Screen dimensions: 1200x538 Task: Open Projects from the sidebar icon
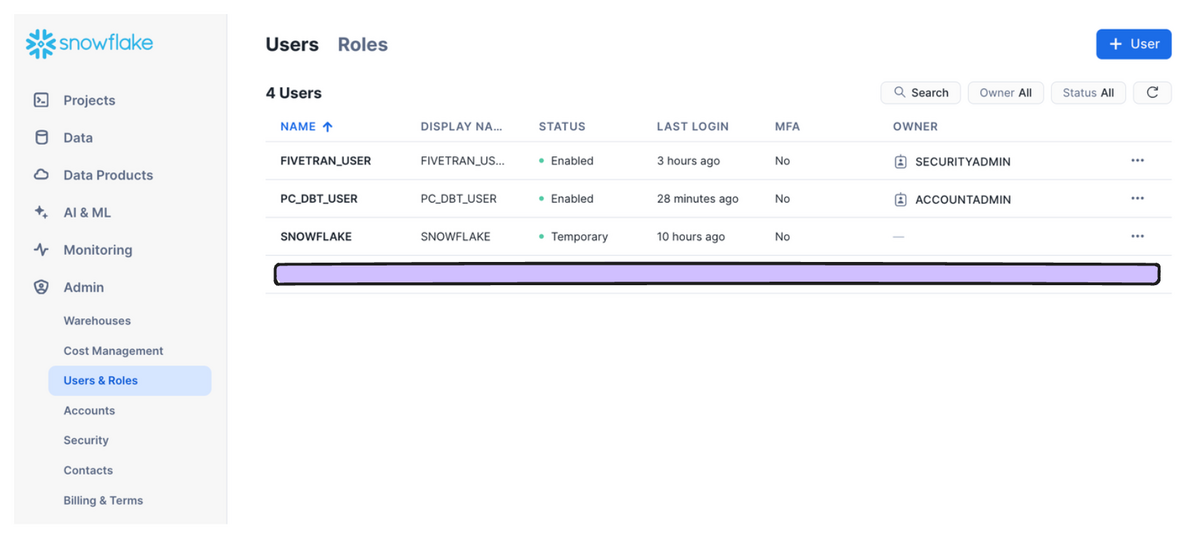pyautogui.click(x=41, y=100)
